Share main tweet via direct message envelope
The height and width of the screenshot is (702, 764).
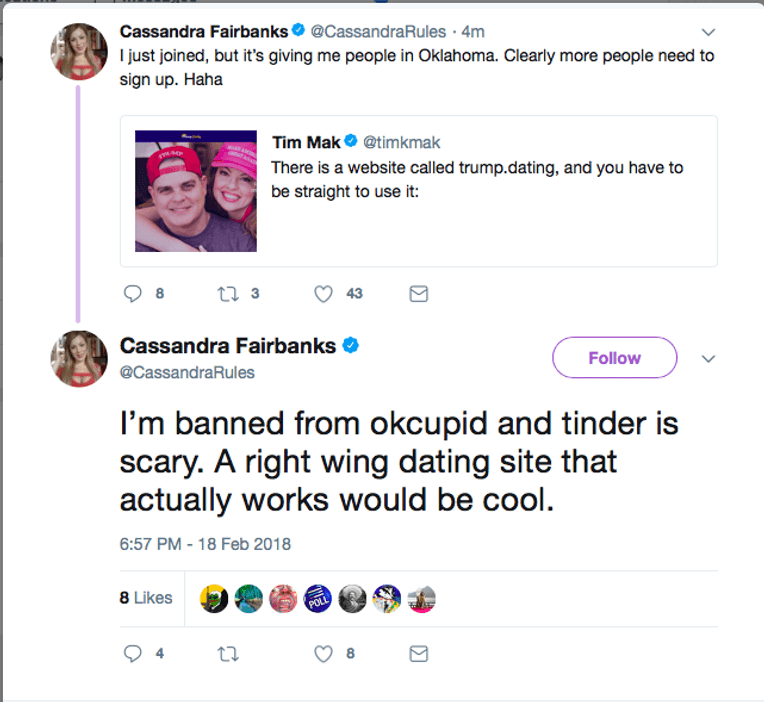point(419,654)
